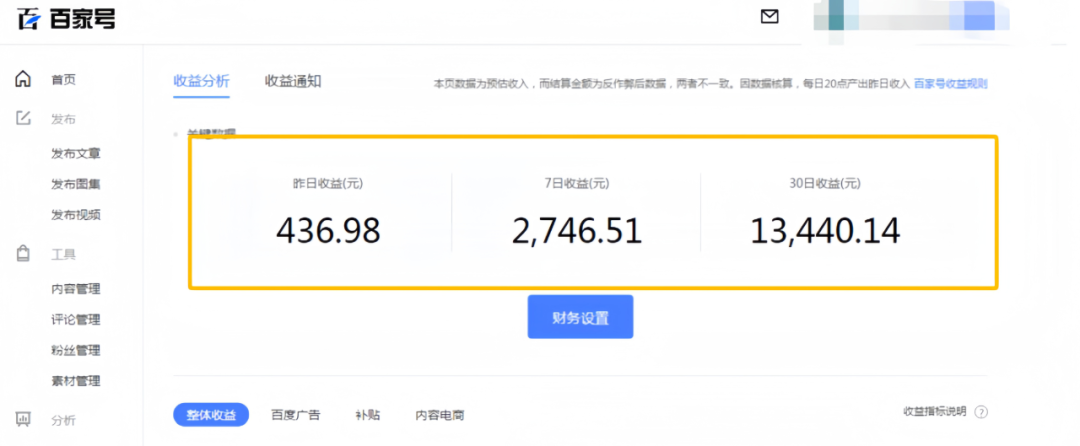The image size is (1080, 446).
Task: Go to 内容管理 in sidebar
Action: (76, 289)
